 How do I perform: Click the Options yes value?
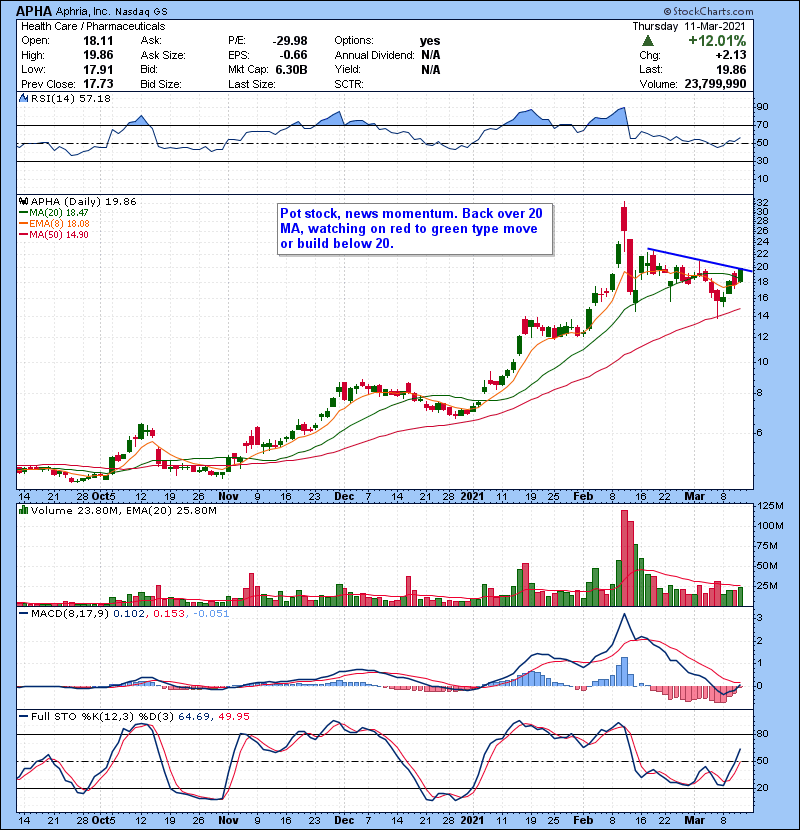pyautogui.click(x=430, y=41)
